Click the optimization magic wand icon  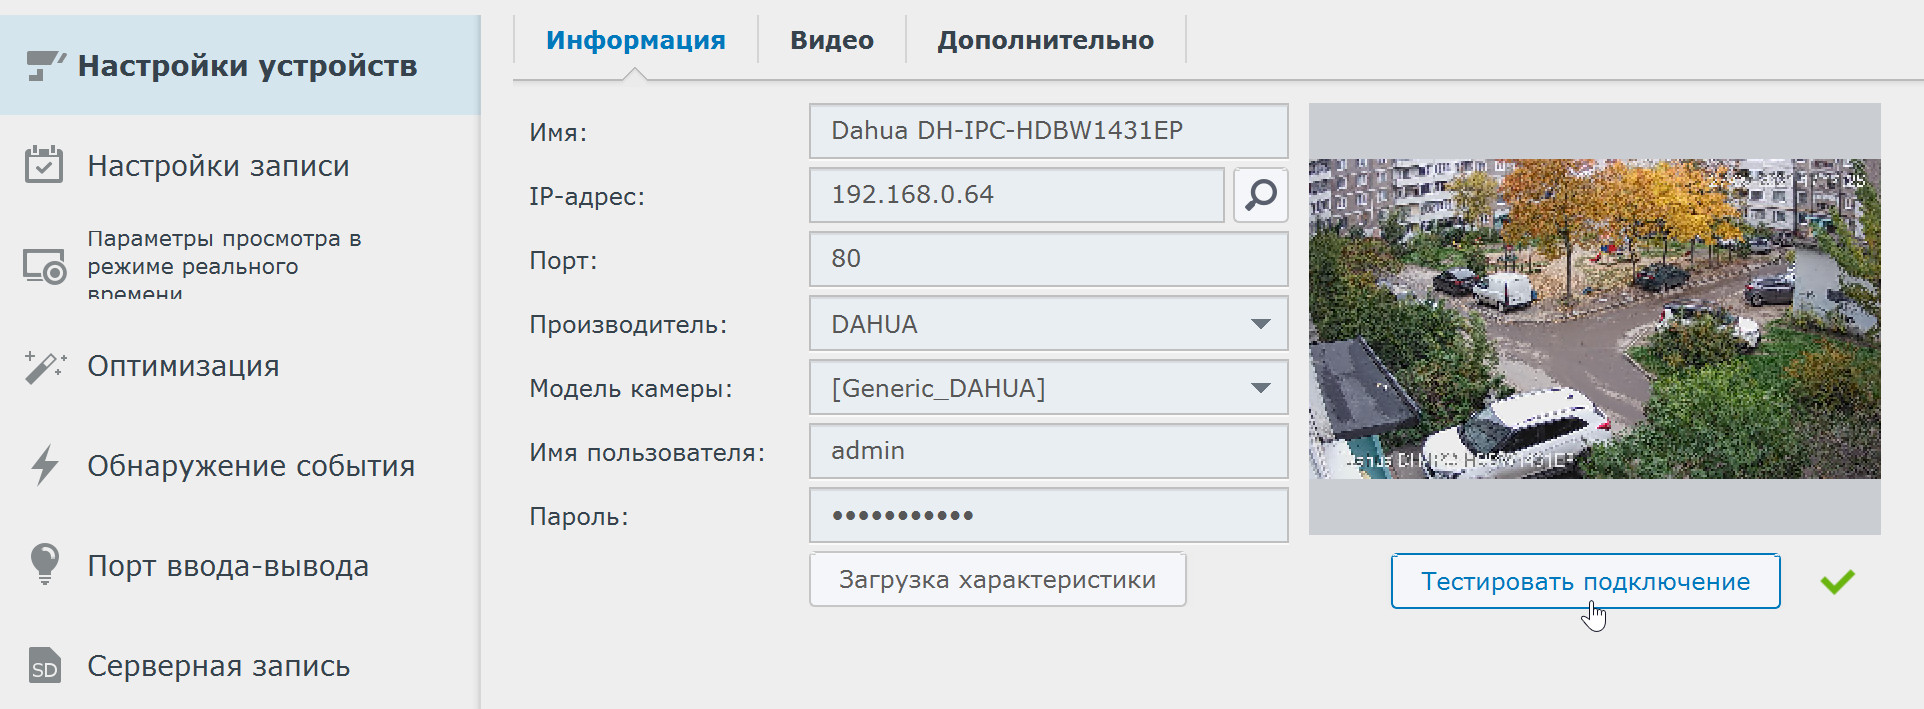pos(45,367)
